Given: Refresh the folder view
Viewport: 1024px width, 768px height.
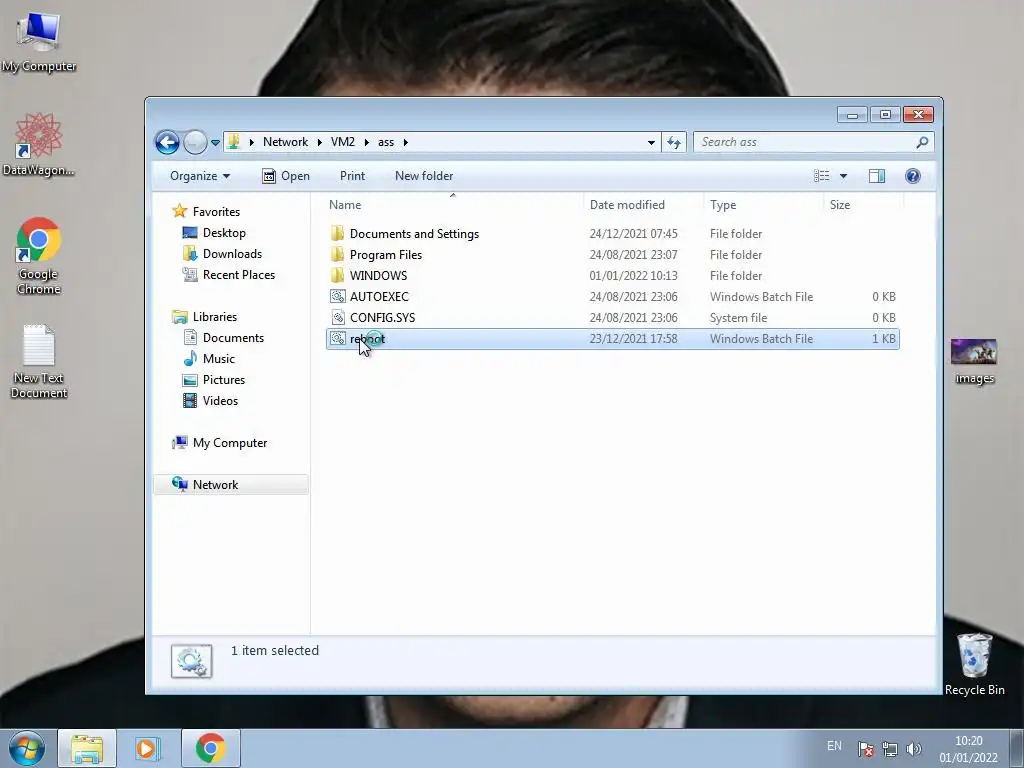Looking at the screenshot, I should pos(674,142).
